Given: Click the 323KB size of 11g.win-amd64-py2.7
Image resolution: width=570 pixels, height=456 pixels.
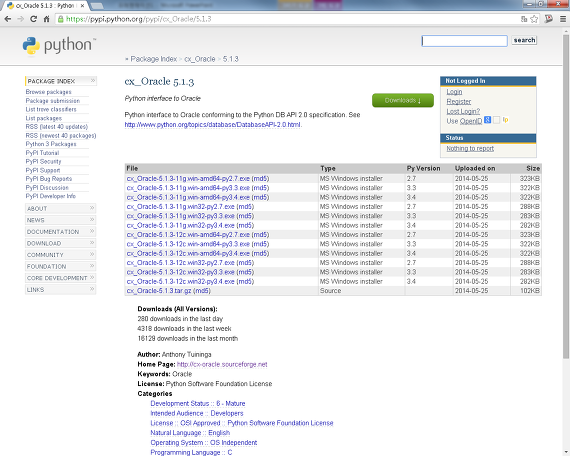Looking at the screenshot, I should click(x=529, y=179).
